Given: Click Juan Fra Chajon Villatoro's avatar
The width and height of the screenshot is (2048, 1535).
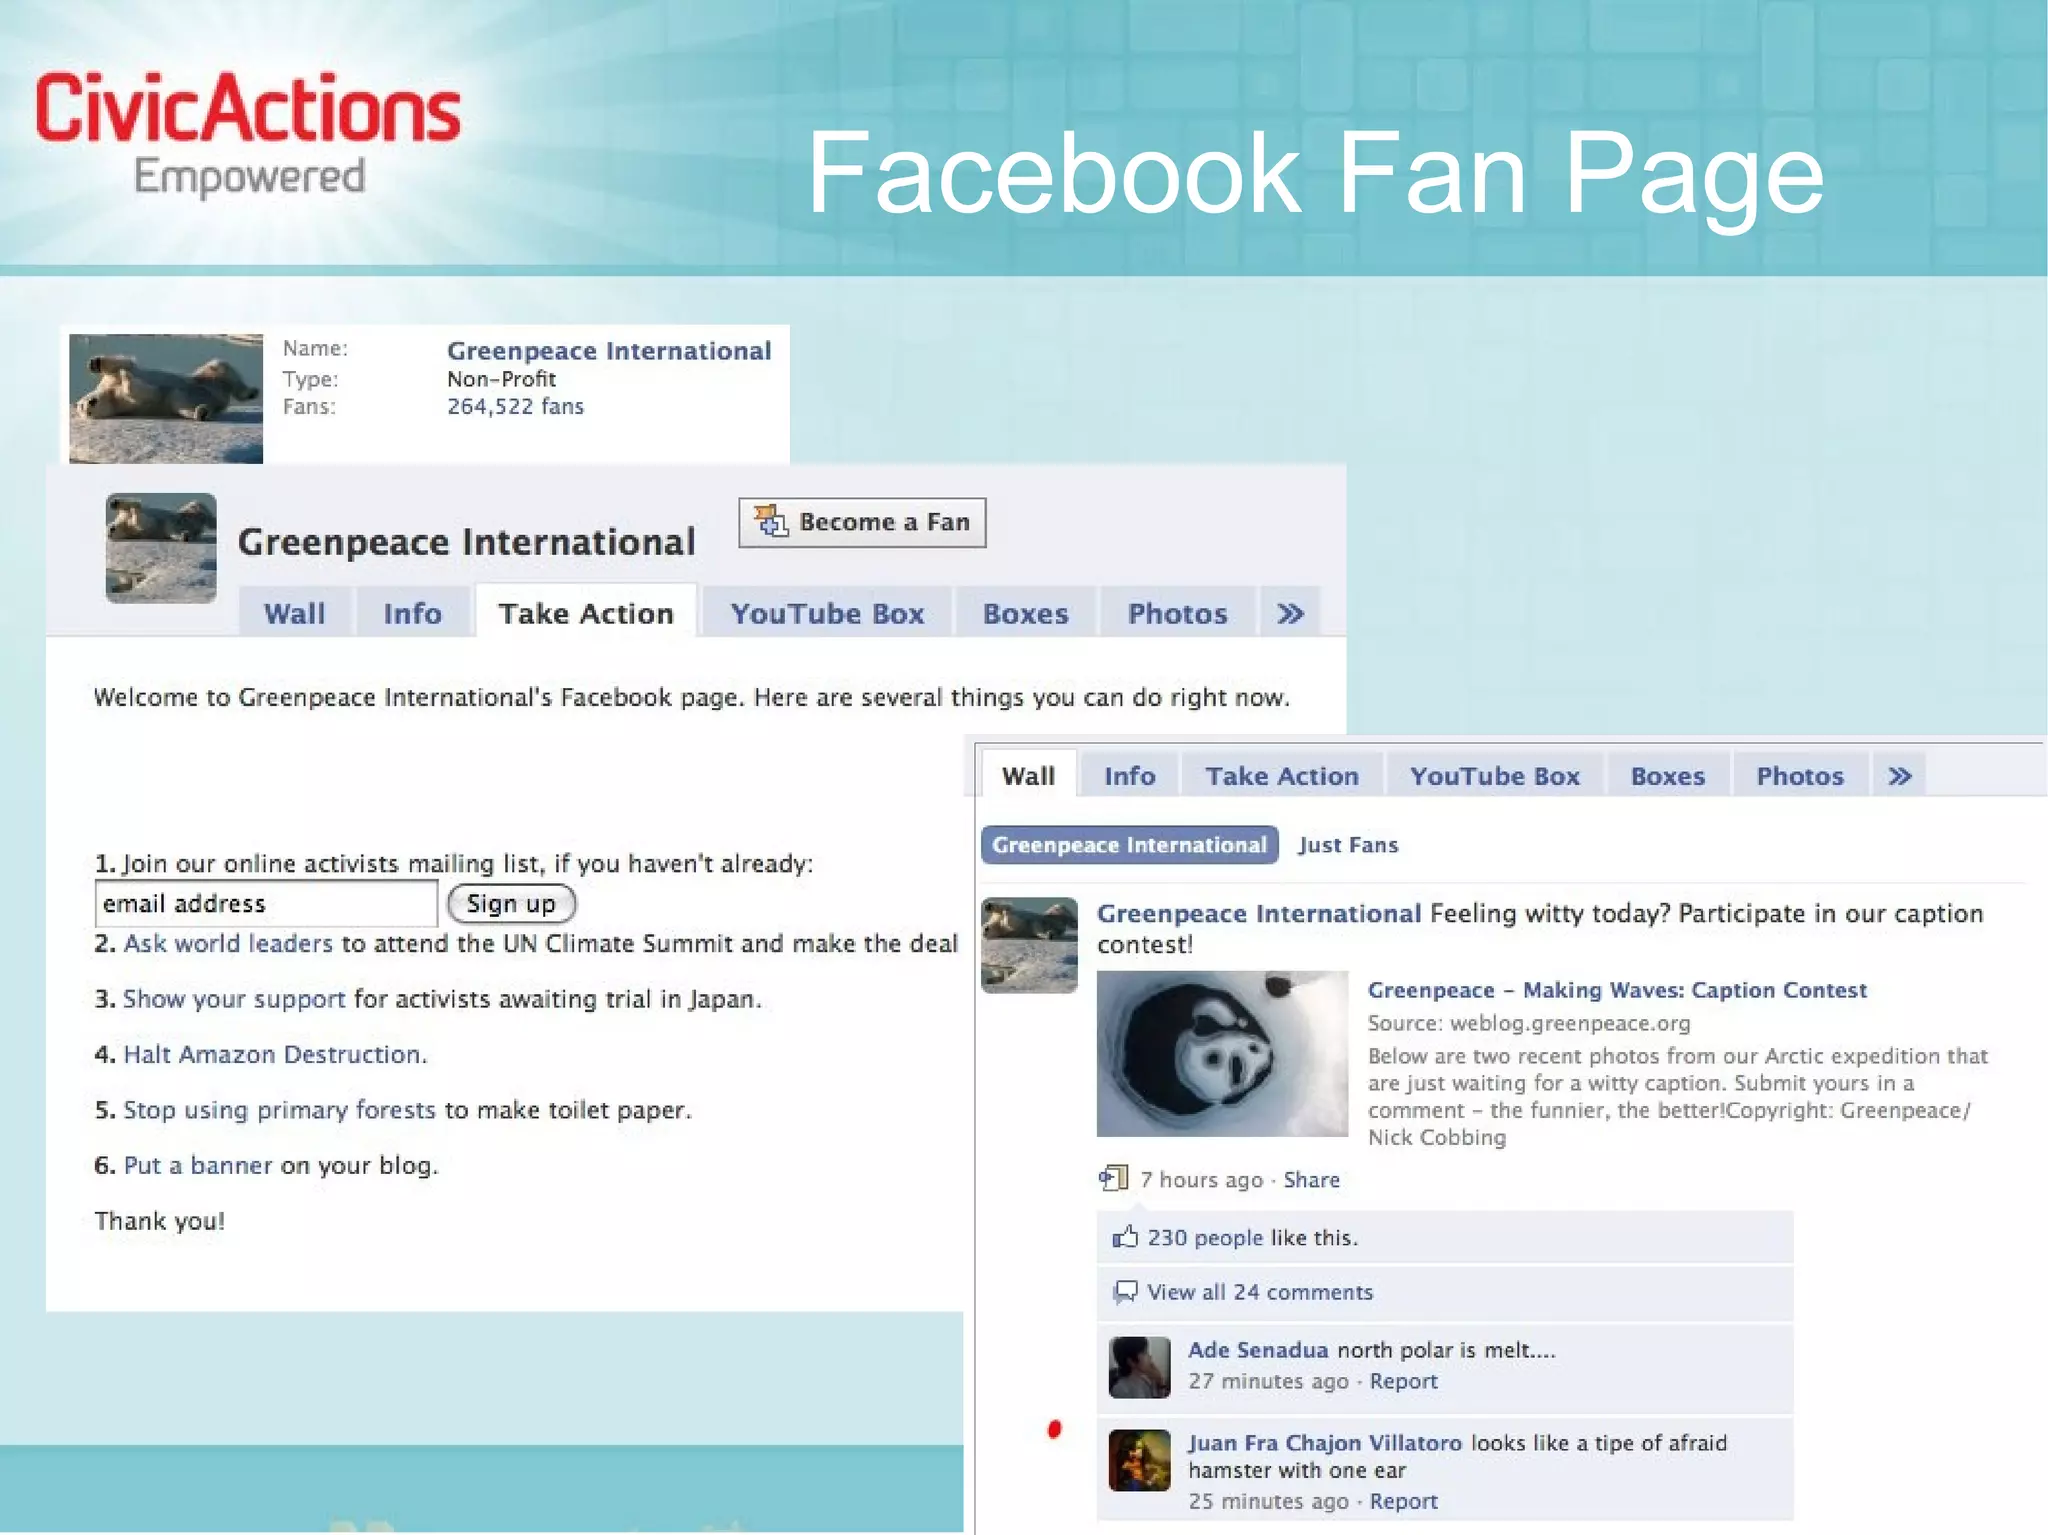Looking at the screenshot, I should pyautogui.click(x=1139, y=1460).
